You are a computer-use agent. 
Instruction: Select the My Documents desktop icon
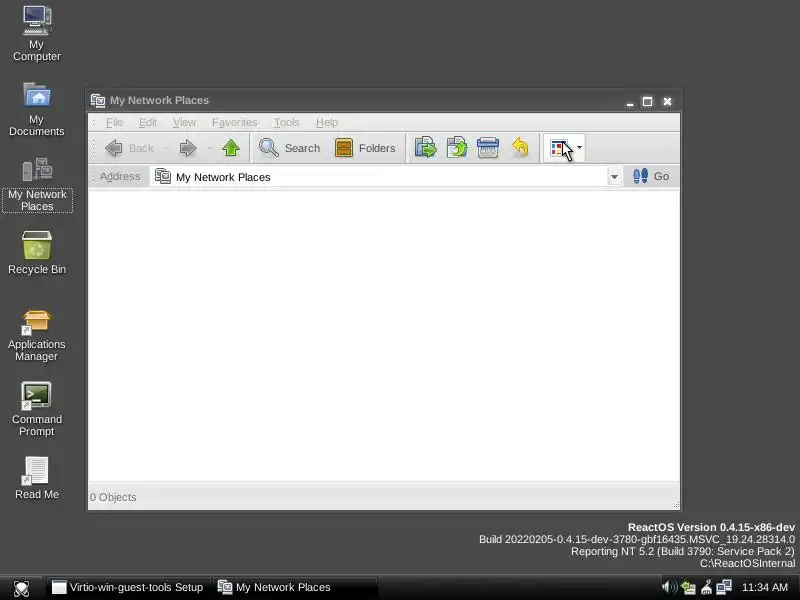coord(37,109)
